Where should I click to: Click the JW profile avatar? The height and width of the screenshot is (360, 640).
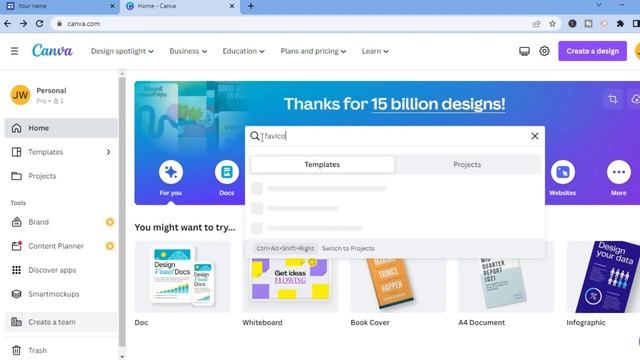(x=20, y=95)
